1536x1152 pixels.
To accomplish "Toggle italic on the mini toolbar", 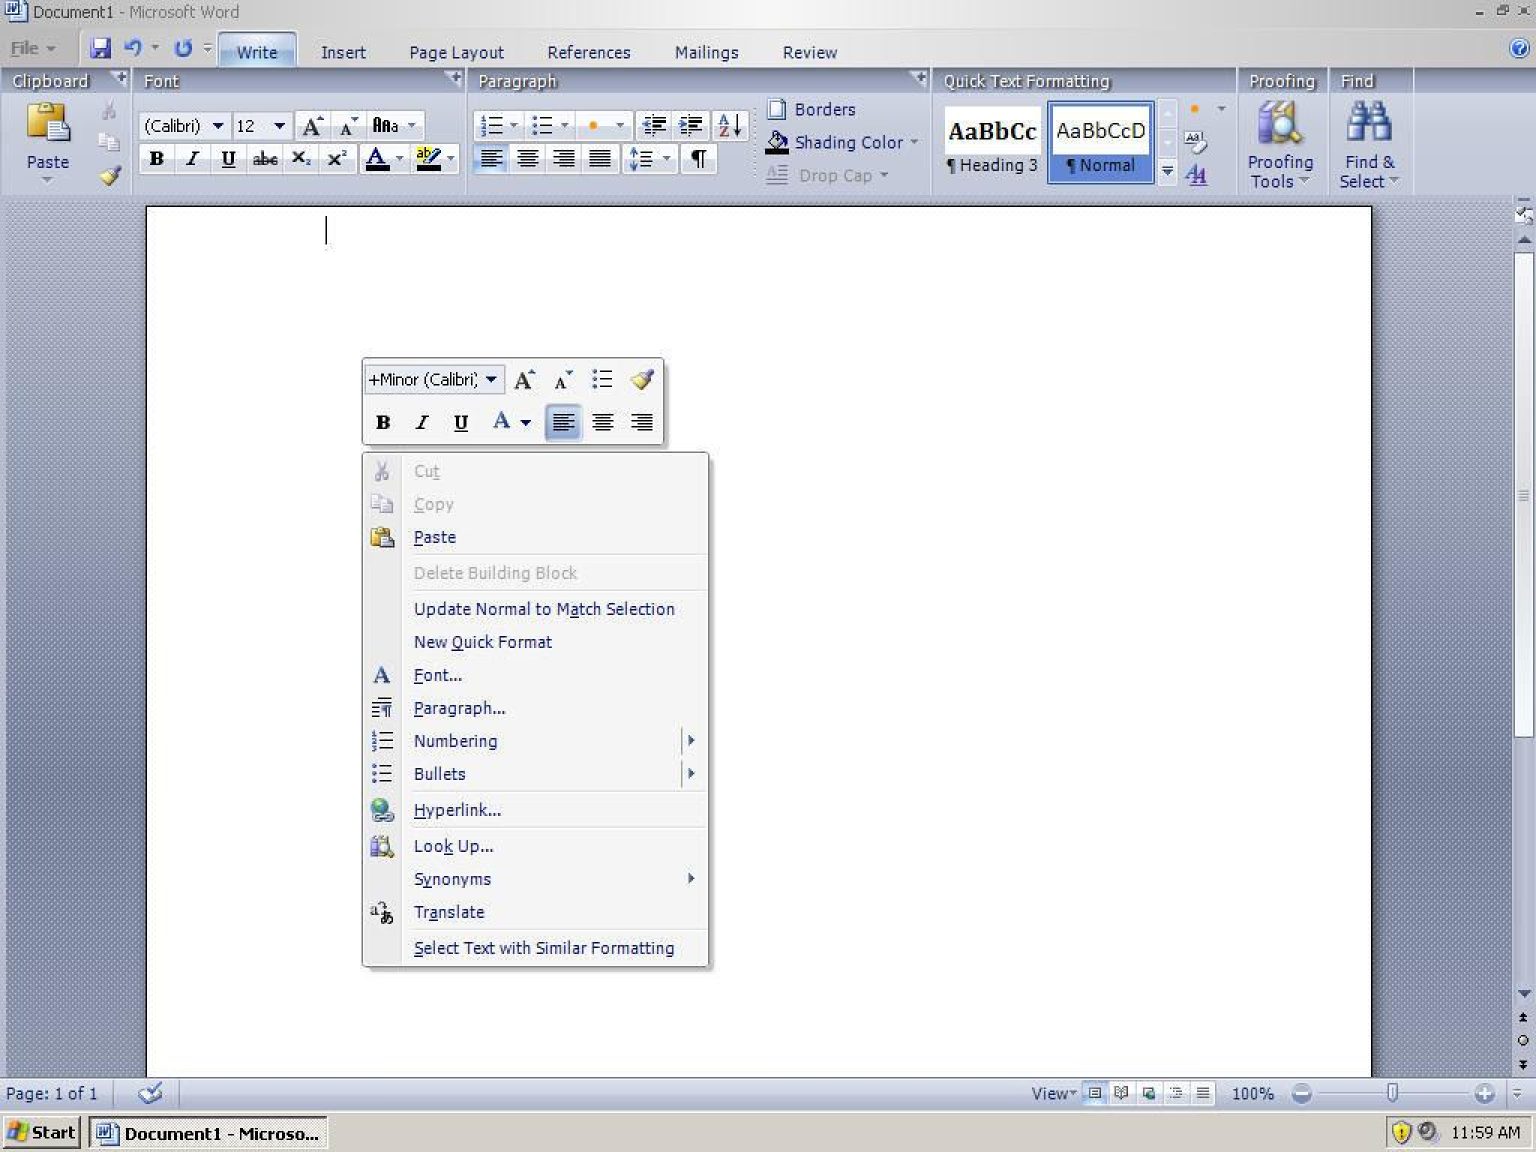I will point(421,422).
